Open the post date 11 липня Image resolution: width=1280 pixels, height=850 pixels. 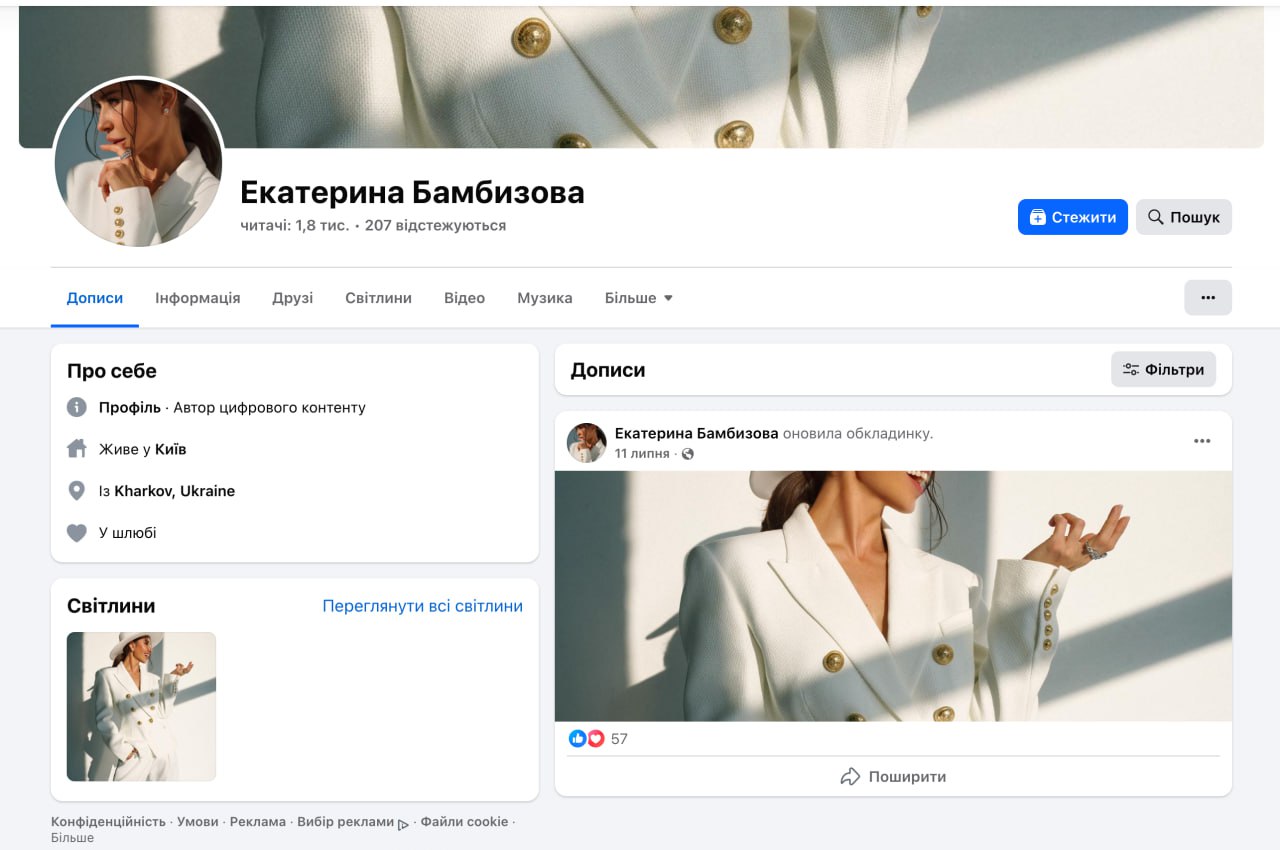point(642,453)
